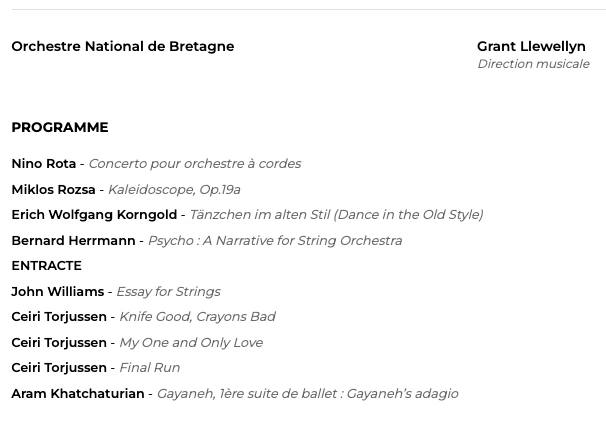Select composer name Bernard Herrmann
The image size is (606, 428).
point(73,240)
